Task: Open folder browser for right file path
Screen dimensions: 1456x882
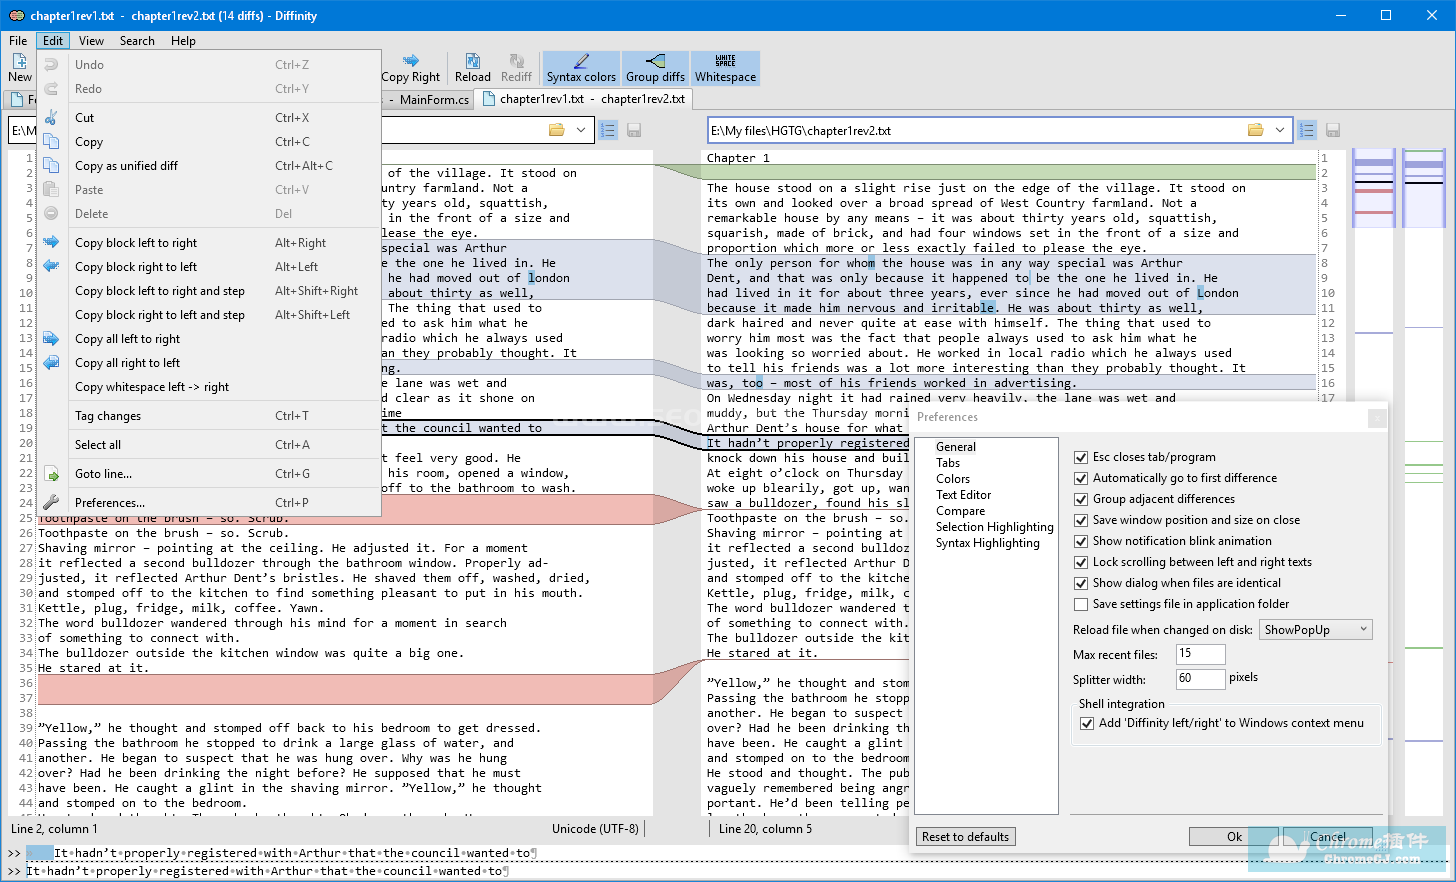Action: (1255, 130)
